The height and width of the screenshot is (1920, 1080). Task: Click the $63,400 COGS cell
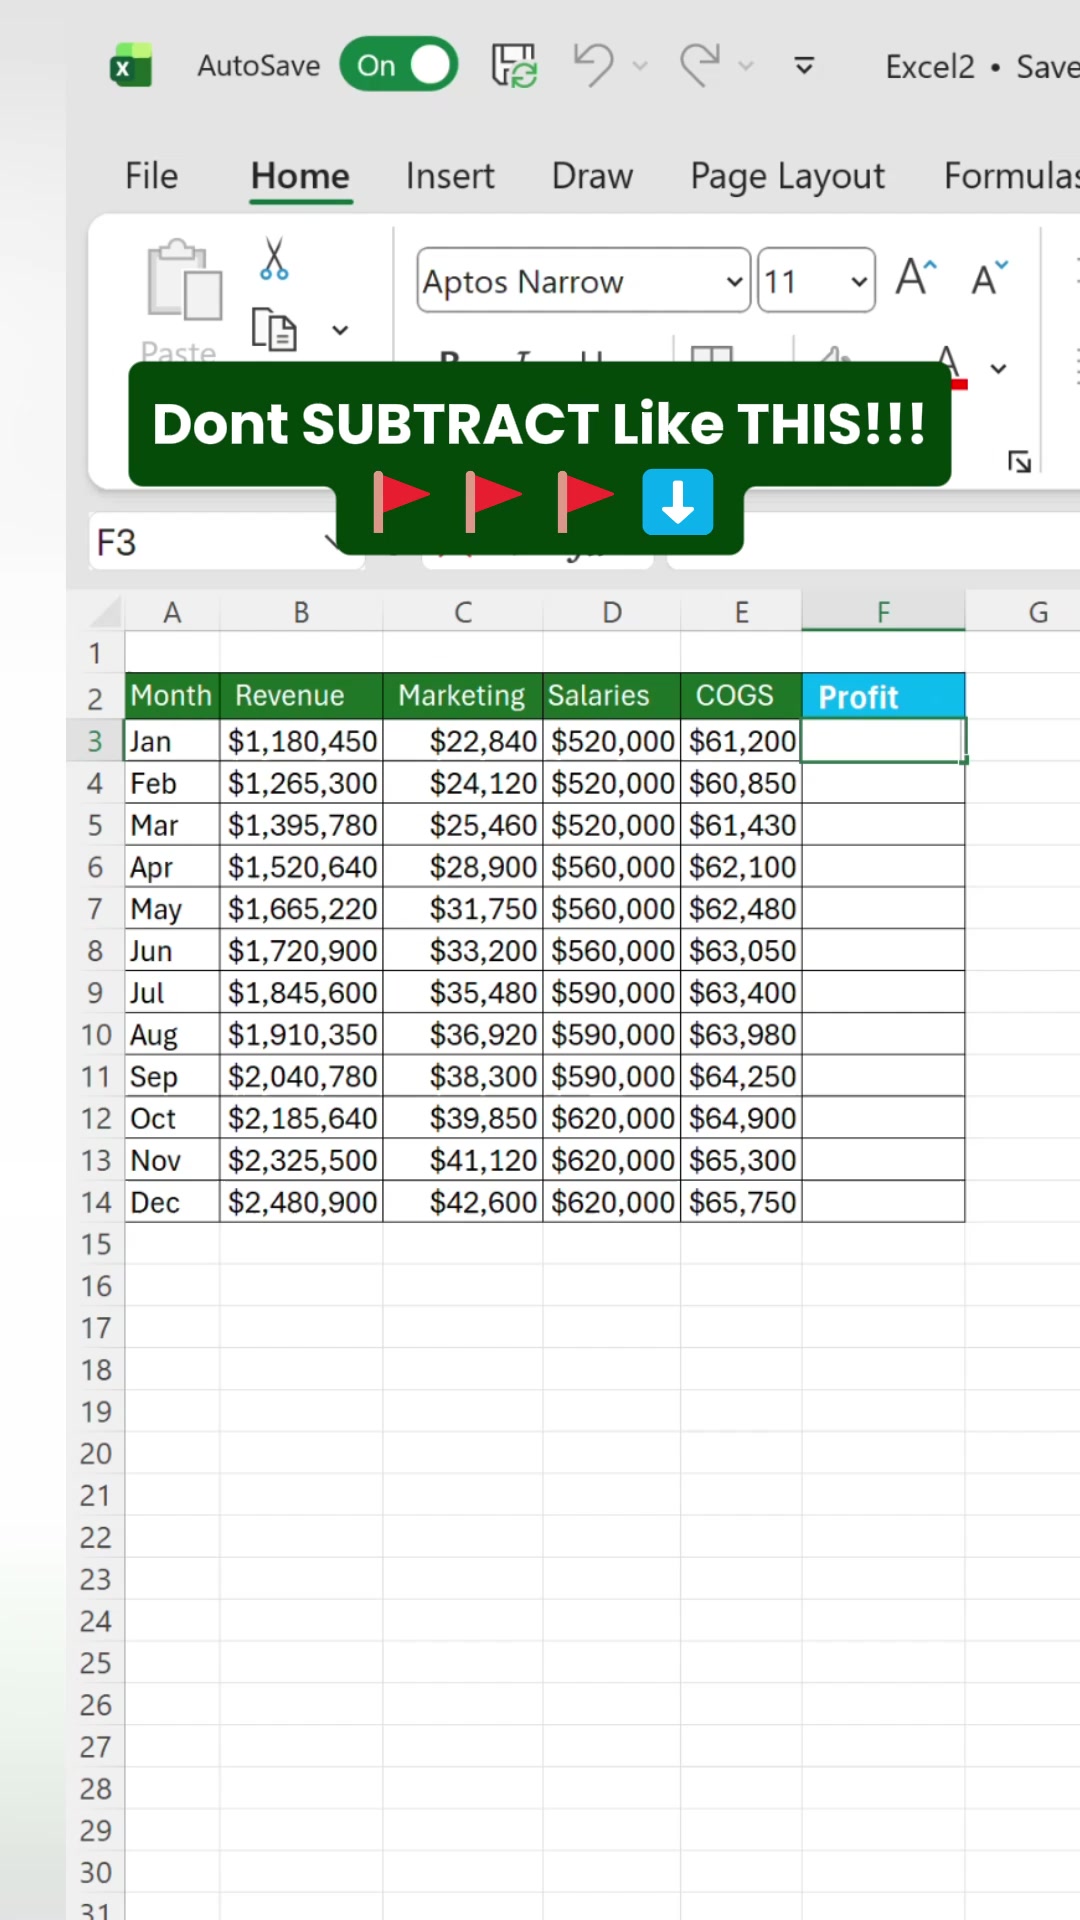click(x=741, y=993)
